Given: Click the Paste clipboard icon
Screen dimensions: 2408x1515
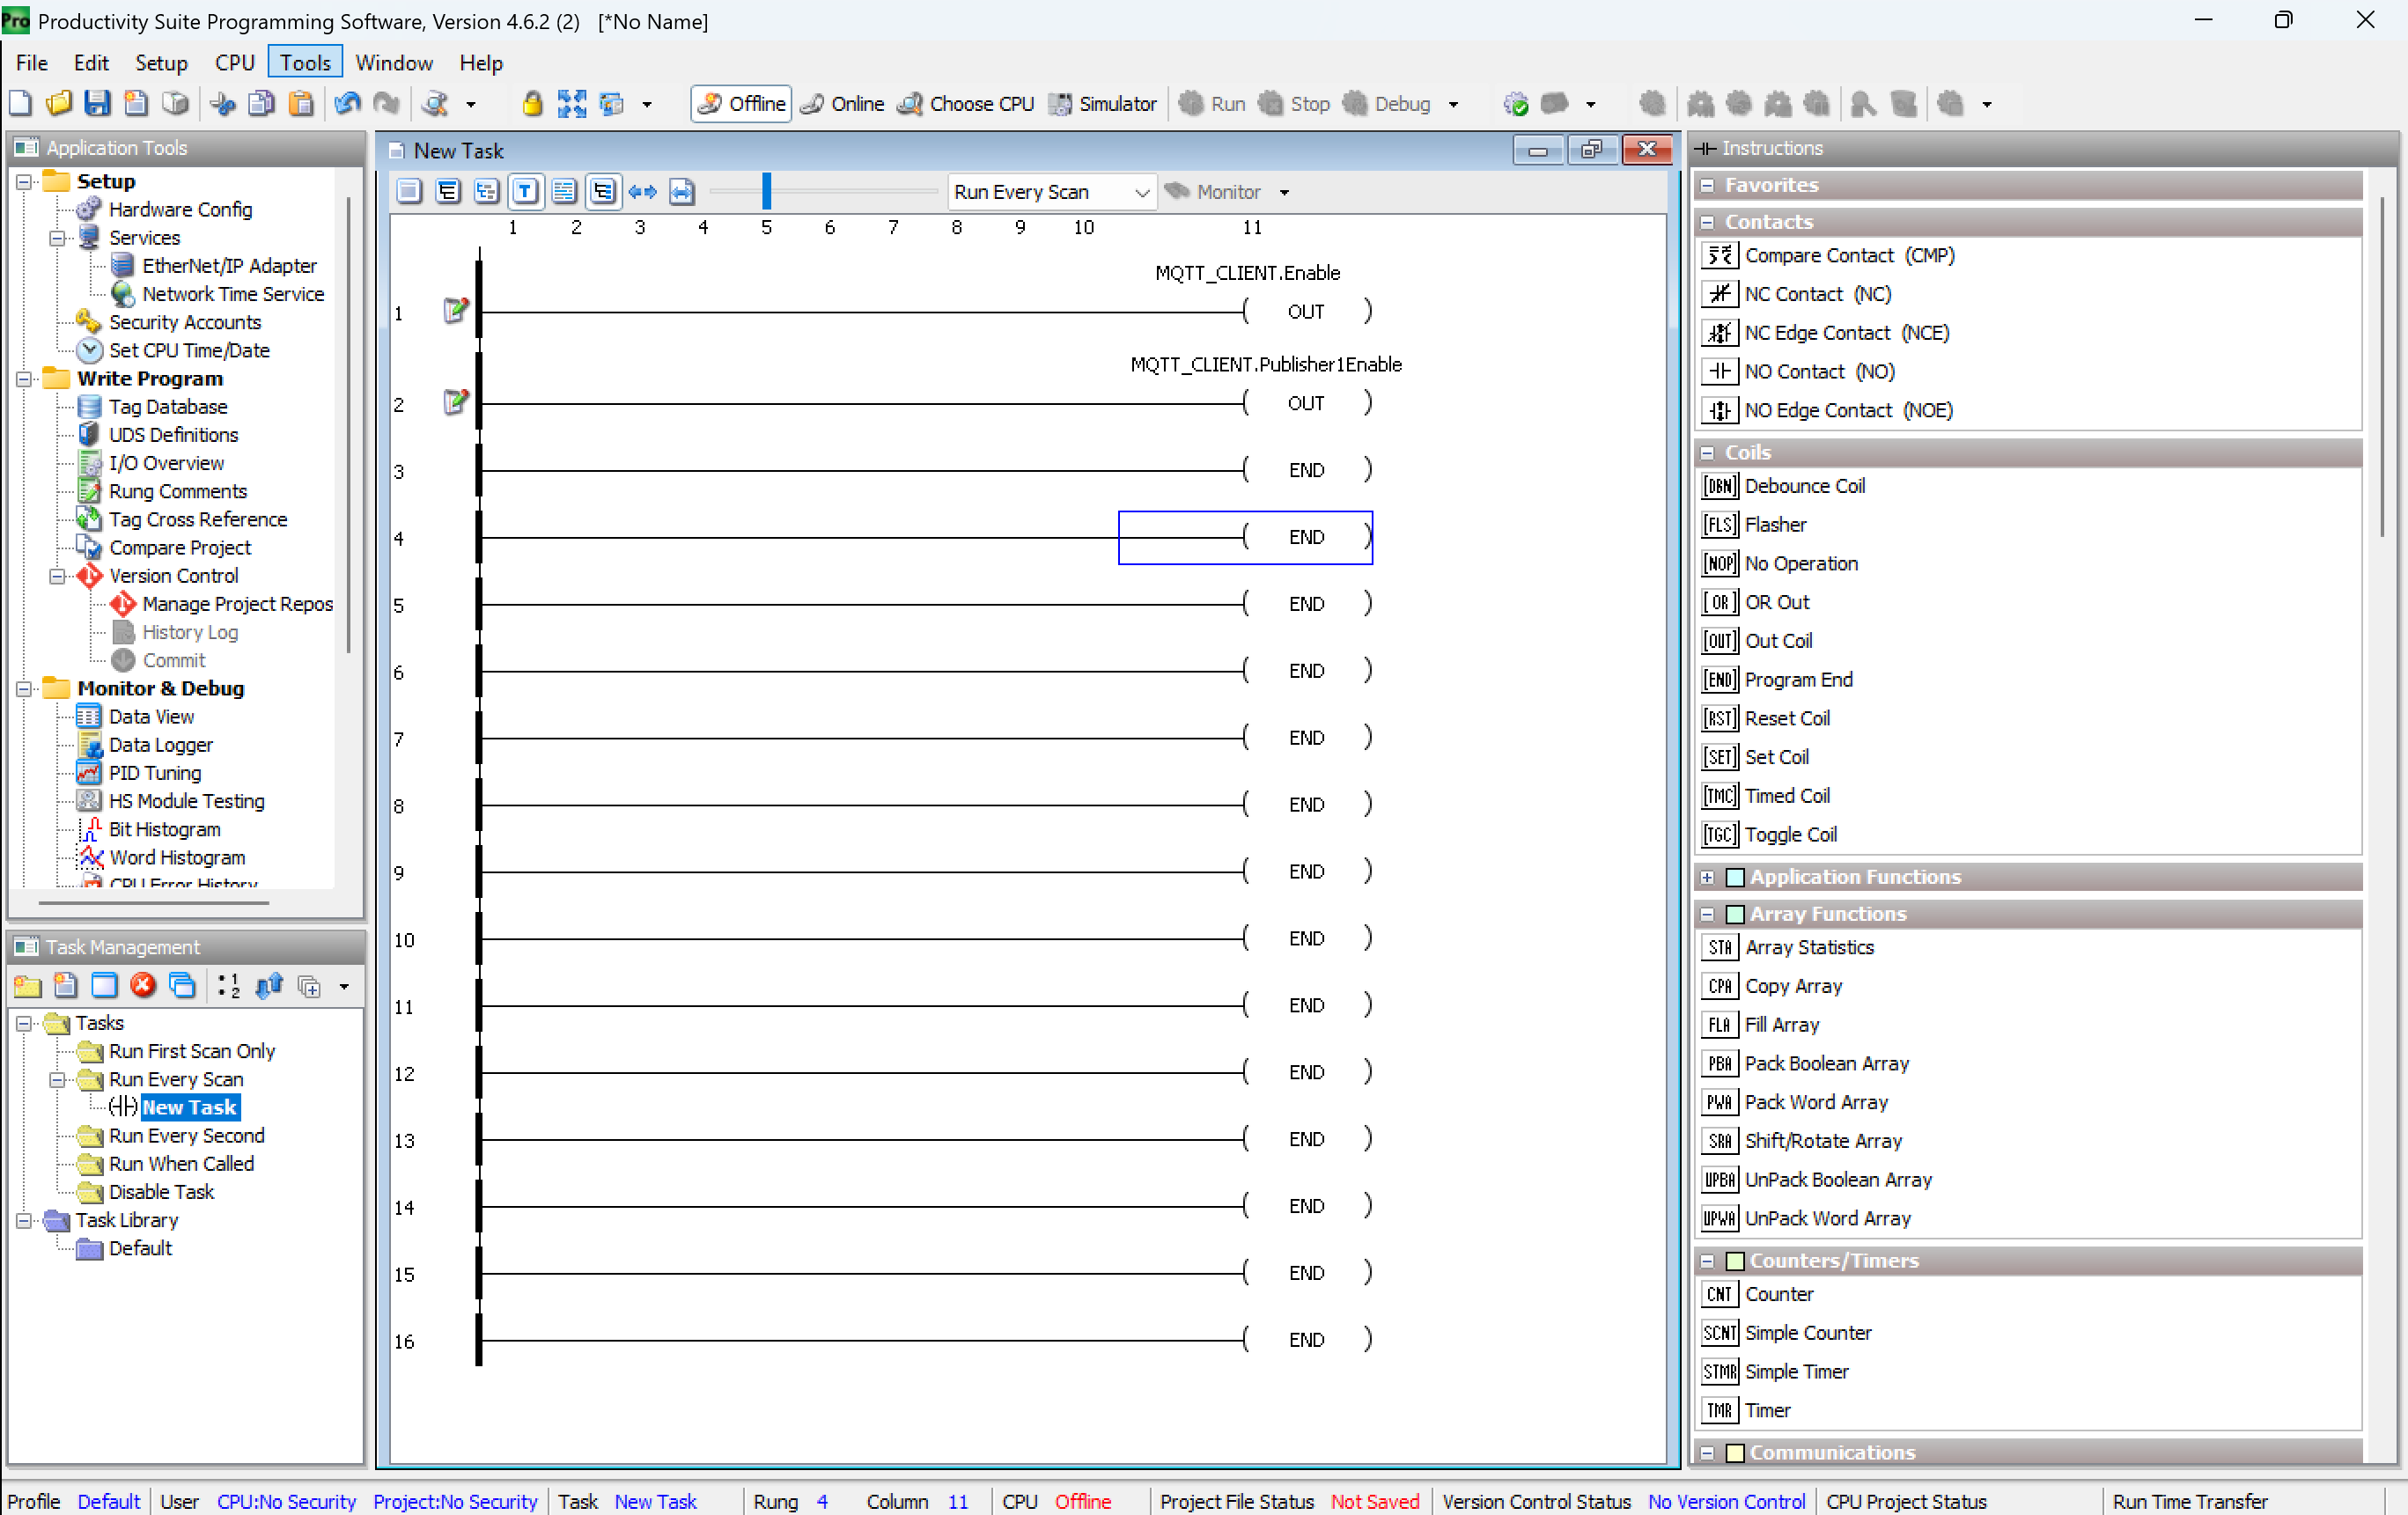Looking at the screenshot, I should [300, 103].
